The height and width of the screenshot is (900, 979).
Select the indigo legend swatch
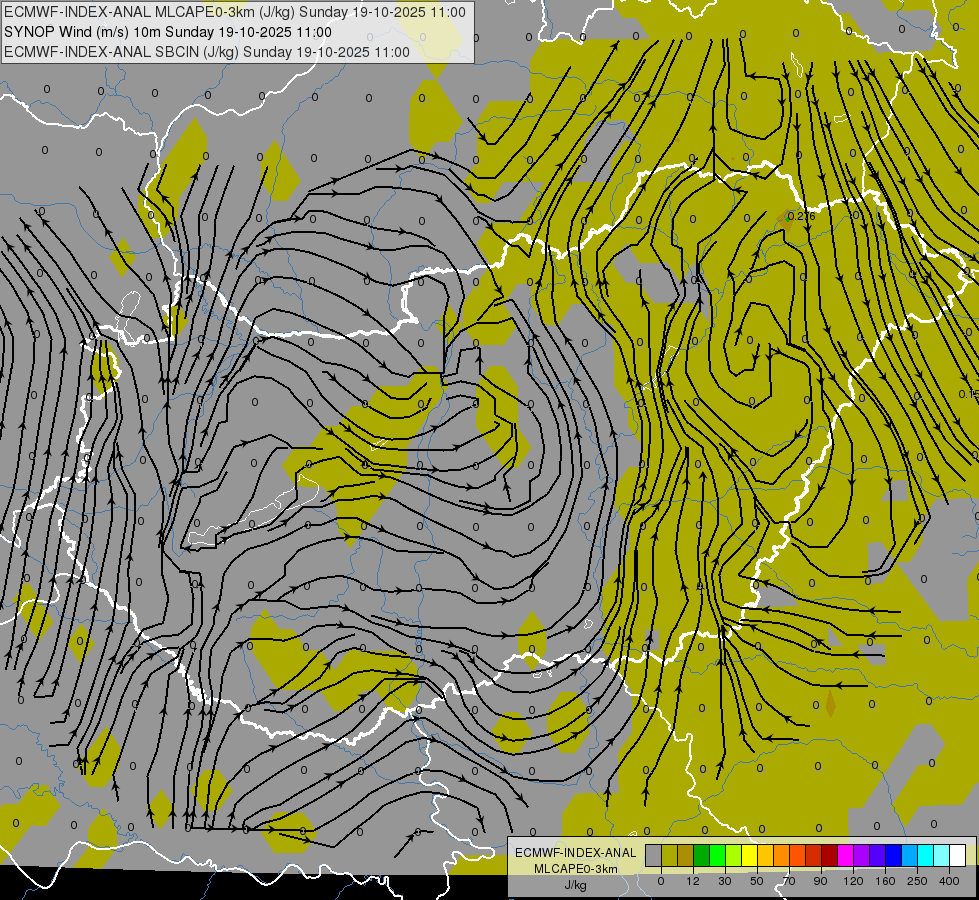click(878, 855)
